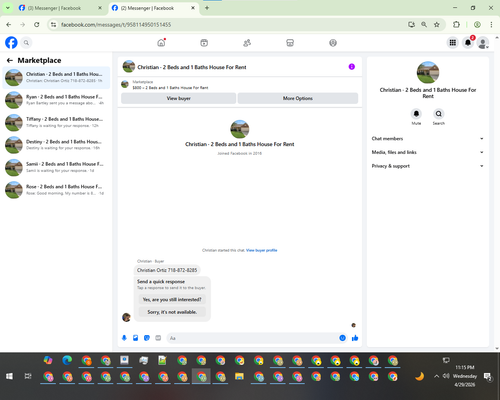Viewport: 500px width, 400px height.
Task: Open the notifications bell icon
Action: [x=468, y=43]
